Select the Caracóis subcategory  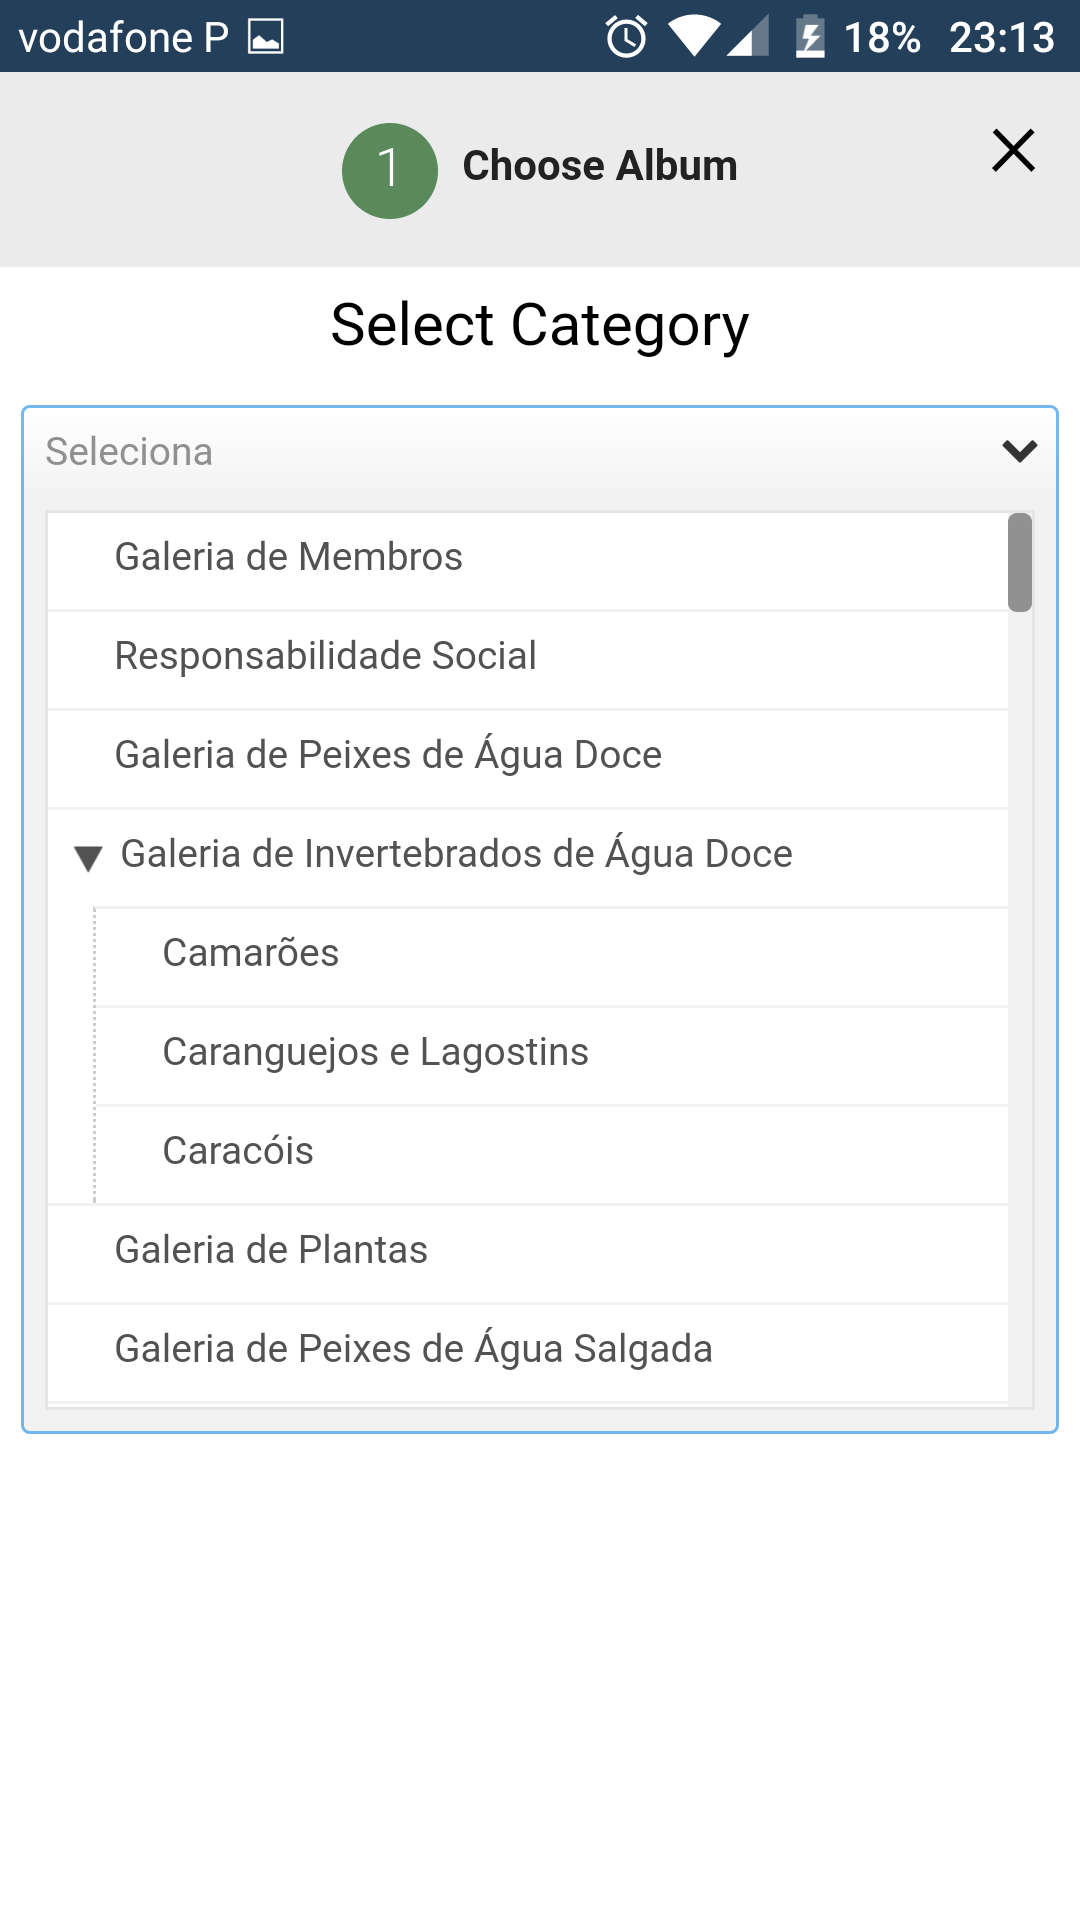(x=238, y=1151)
